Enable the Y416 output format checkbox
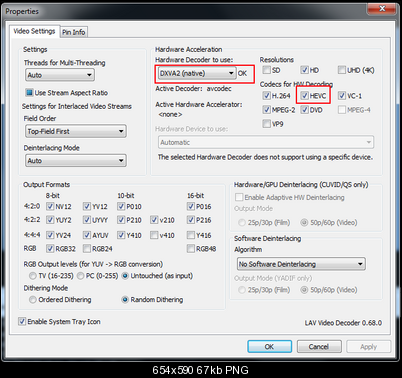402x378 pixels. 191,235
